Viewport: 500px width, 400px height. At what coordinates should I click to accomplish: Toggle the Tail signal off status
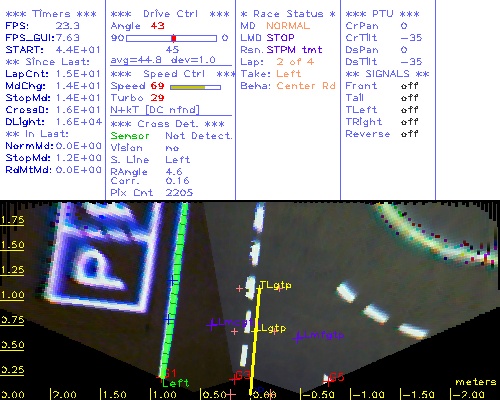pyautogui.click(x=410, y=98)
